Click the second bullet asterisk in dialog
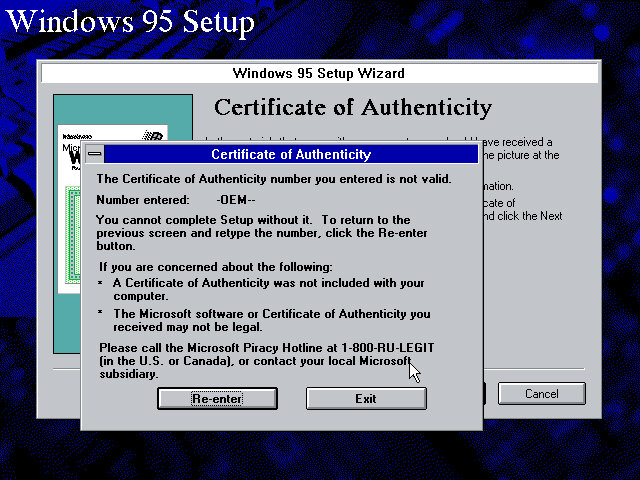 click(101, 314)
